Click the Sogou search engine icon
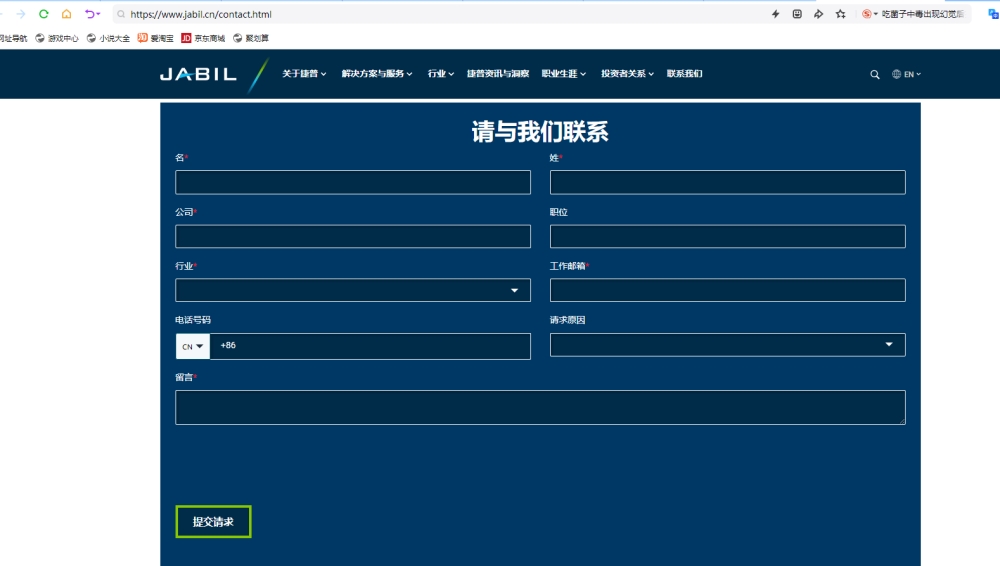 (x=866, y=14)
